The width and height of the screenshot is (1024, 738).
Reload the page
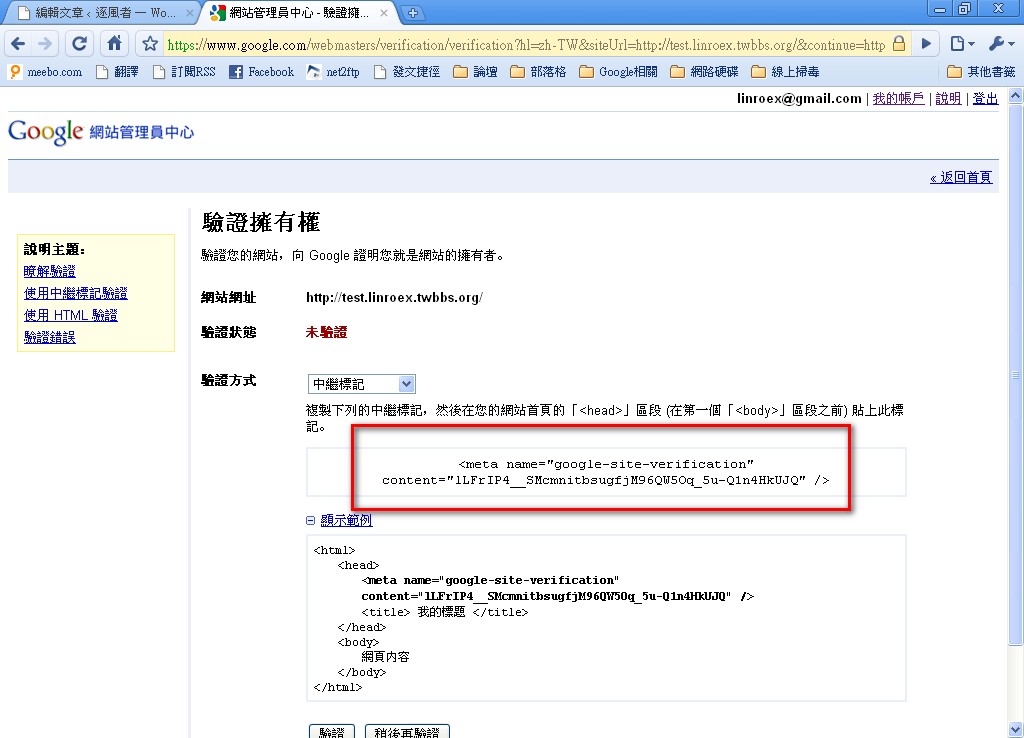[80, 44]
